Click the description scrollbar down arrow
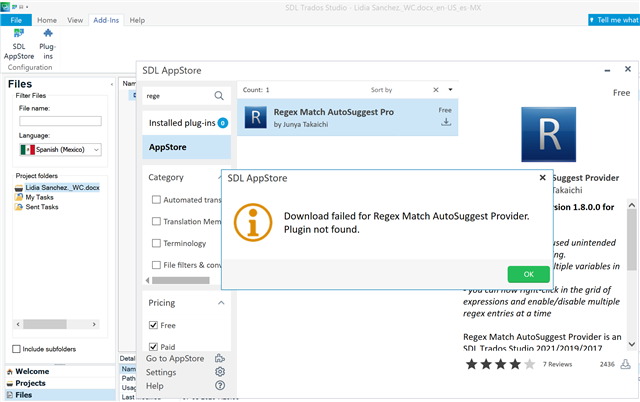 point(631,344)
